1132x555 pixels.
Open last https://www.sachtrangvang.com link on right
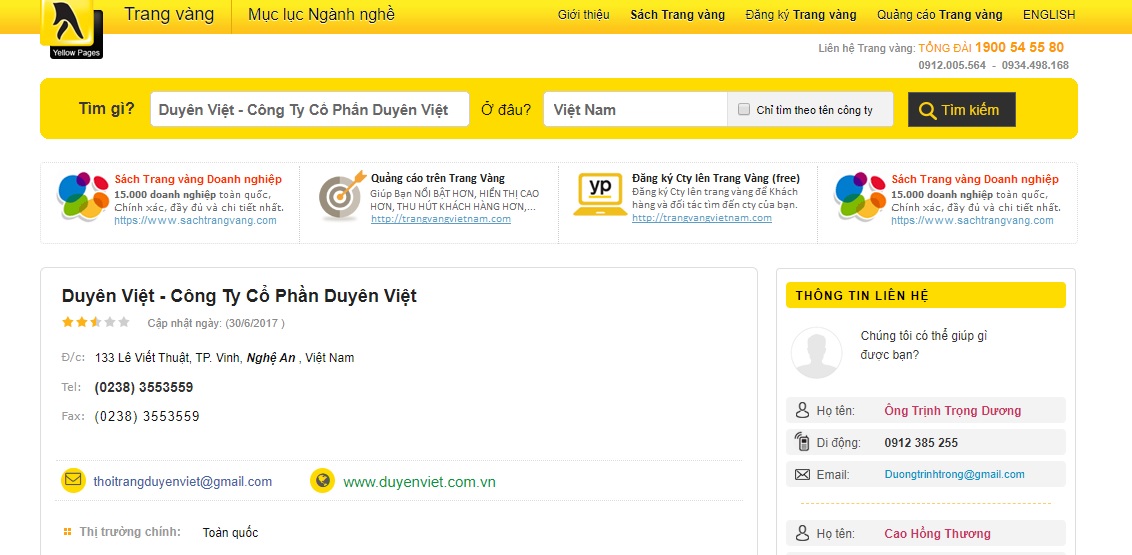(x=972, y=220)
